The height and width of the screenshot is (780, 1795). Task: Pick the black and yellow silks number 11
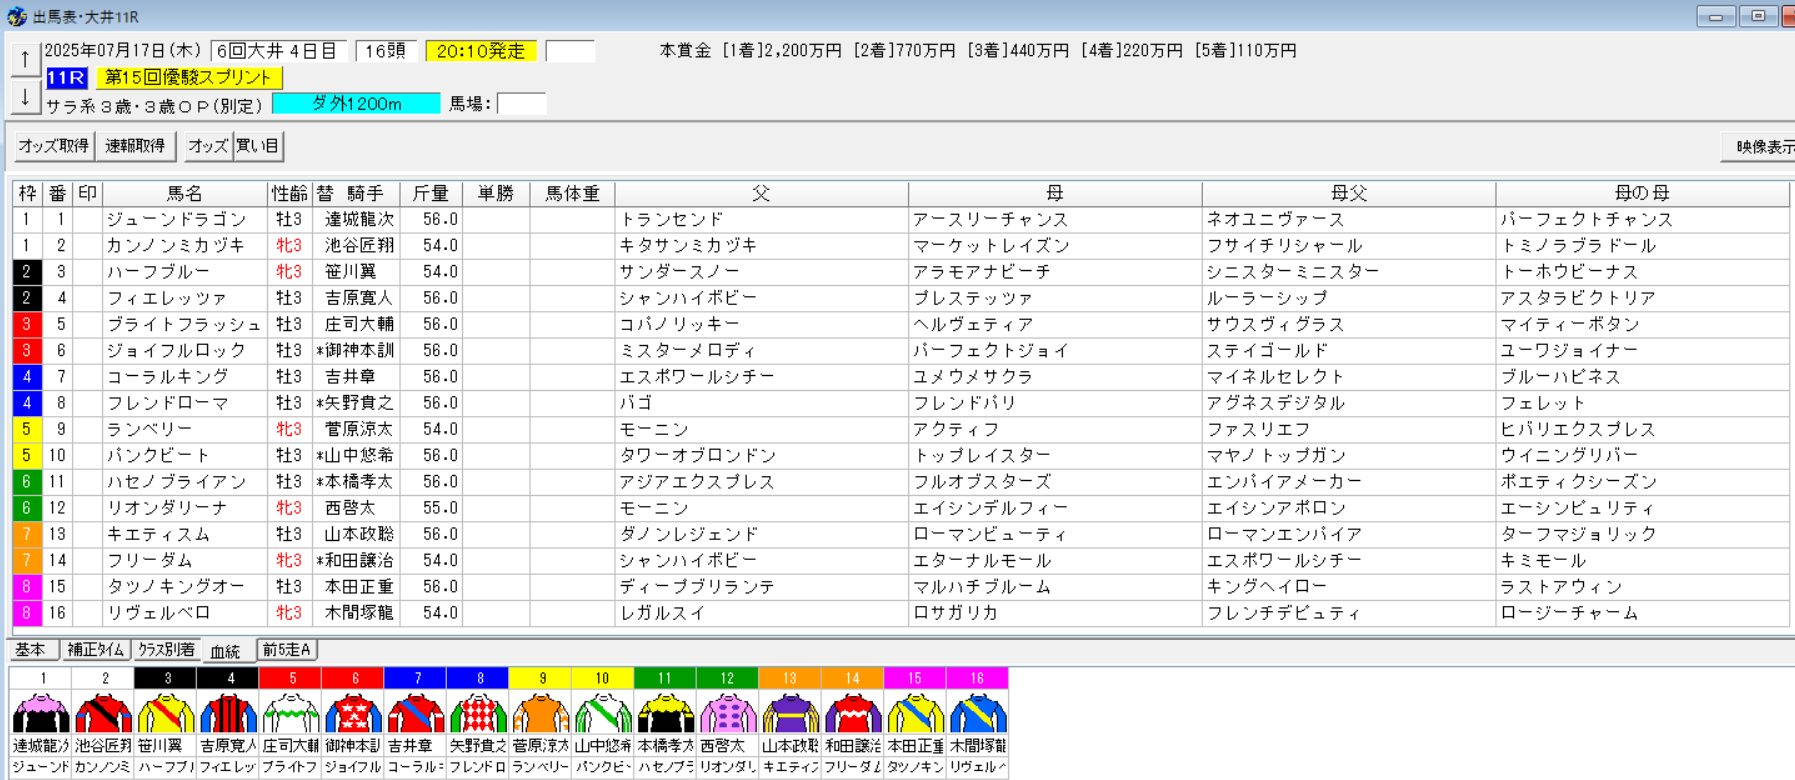click(665, 712)
